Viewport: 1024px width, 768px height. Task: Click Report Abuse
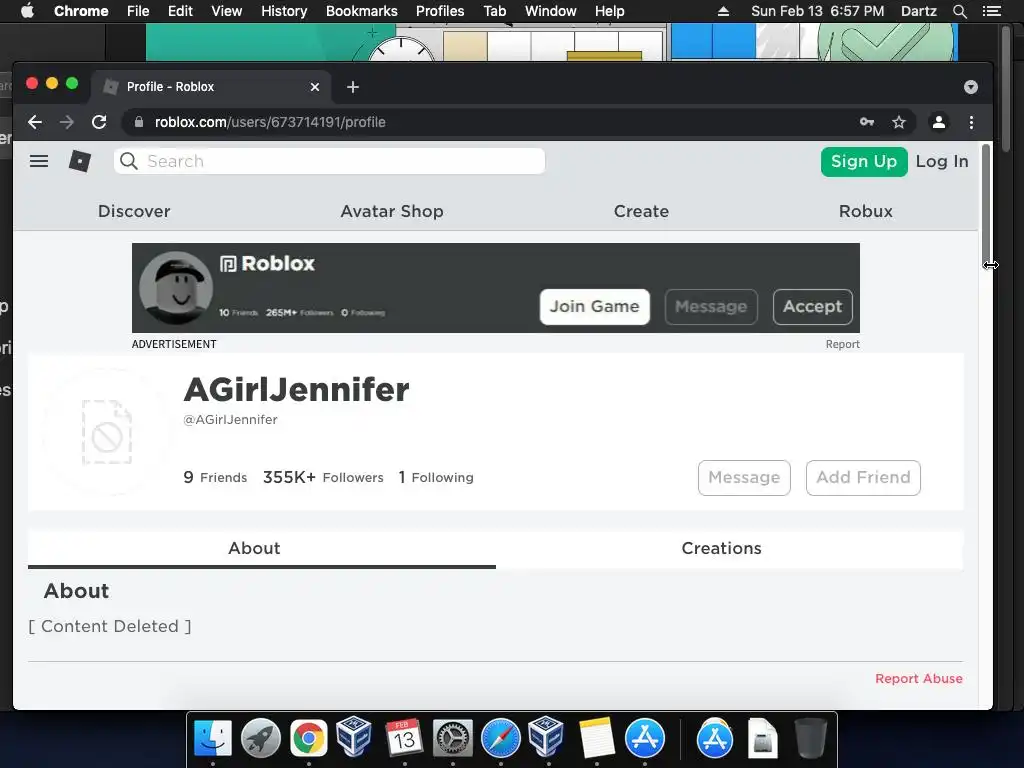point(918,679)
